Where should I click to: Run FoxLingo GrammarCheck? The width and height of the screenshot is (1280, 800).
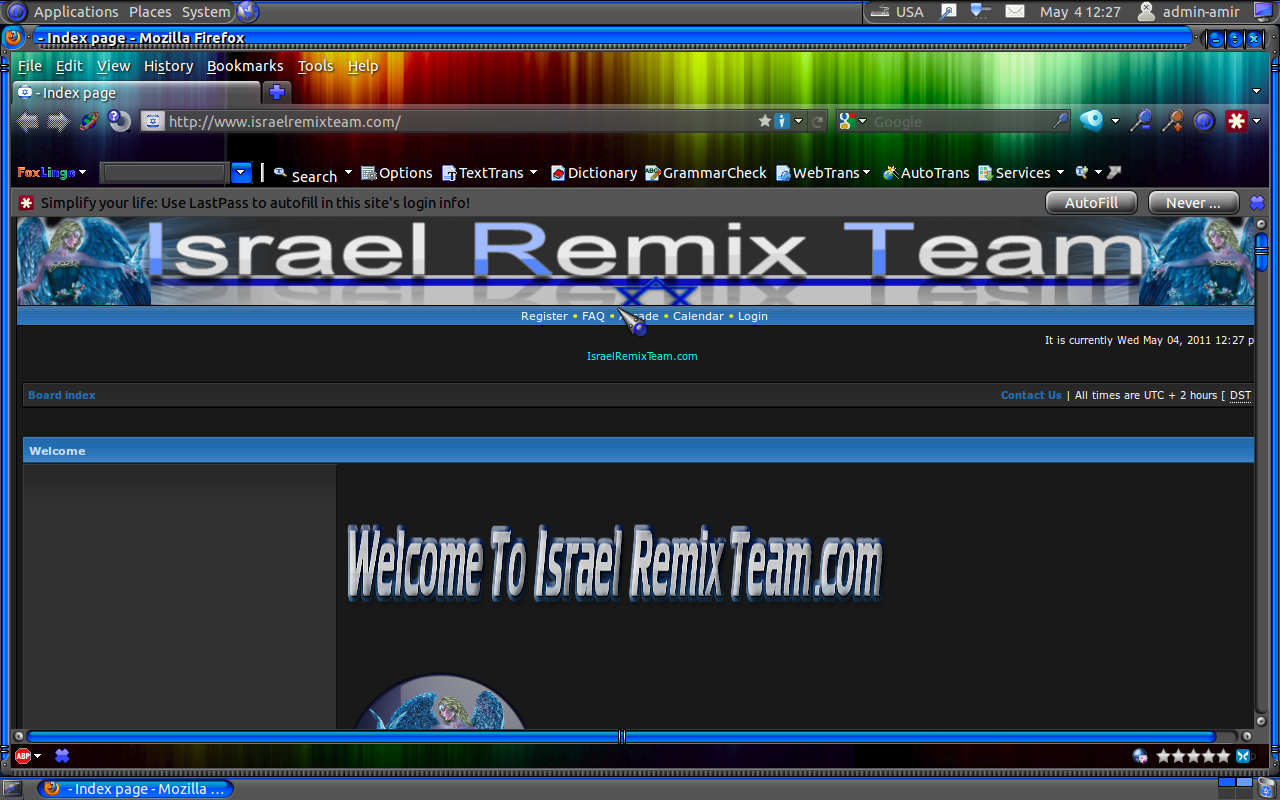[706, 173]
